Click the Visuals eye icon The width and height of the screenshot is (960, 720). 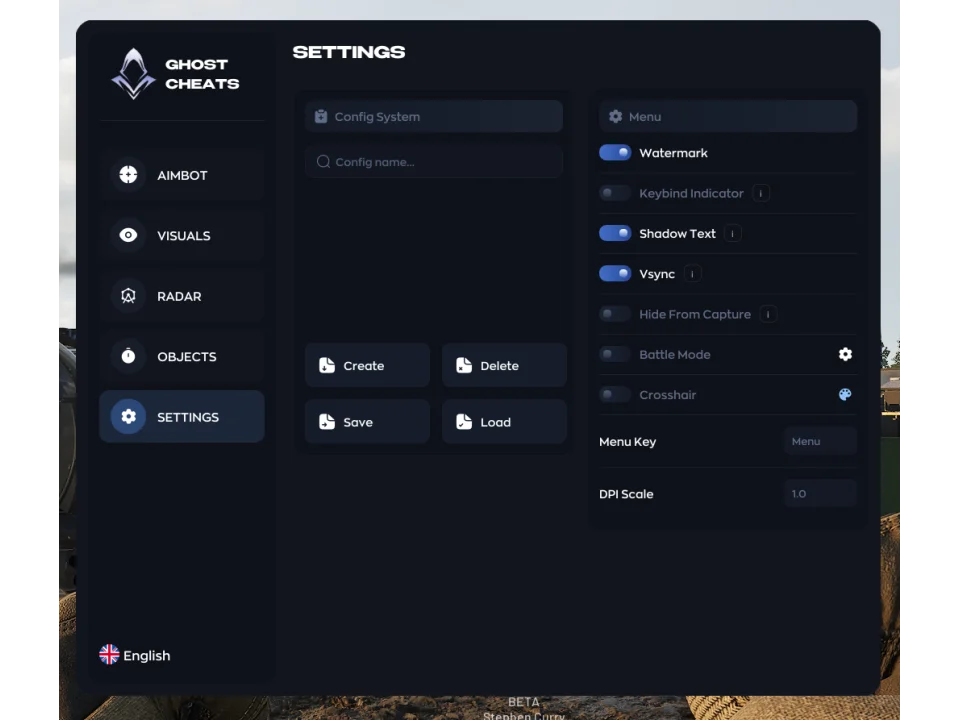click(x=129, y=235)
